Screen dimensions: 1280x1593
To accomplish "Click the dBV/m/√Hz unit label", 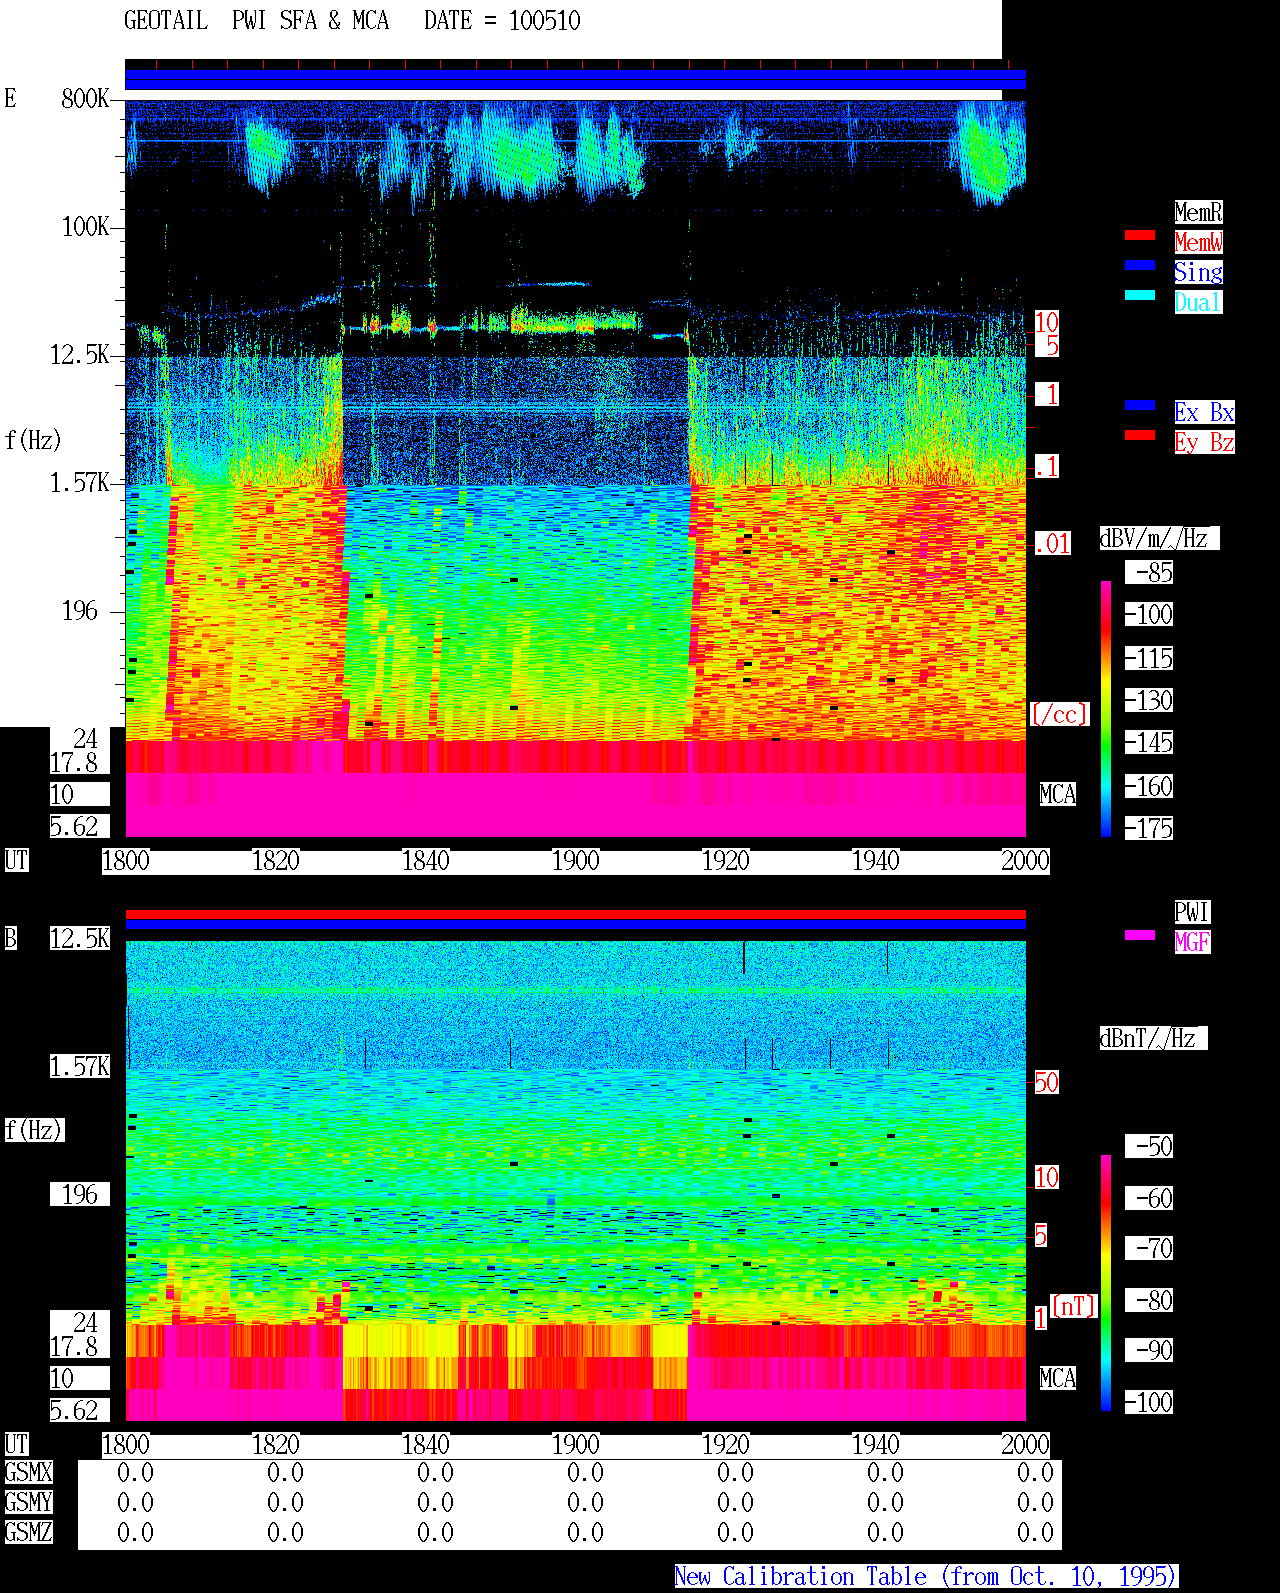I will click(1159, 538).
